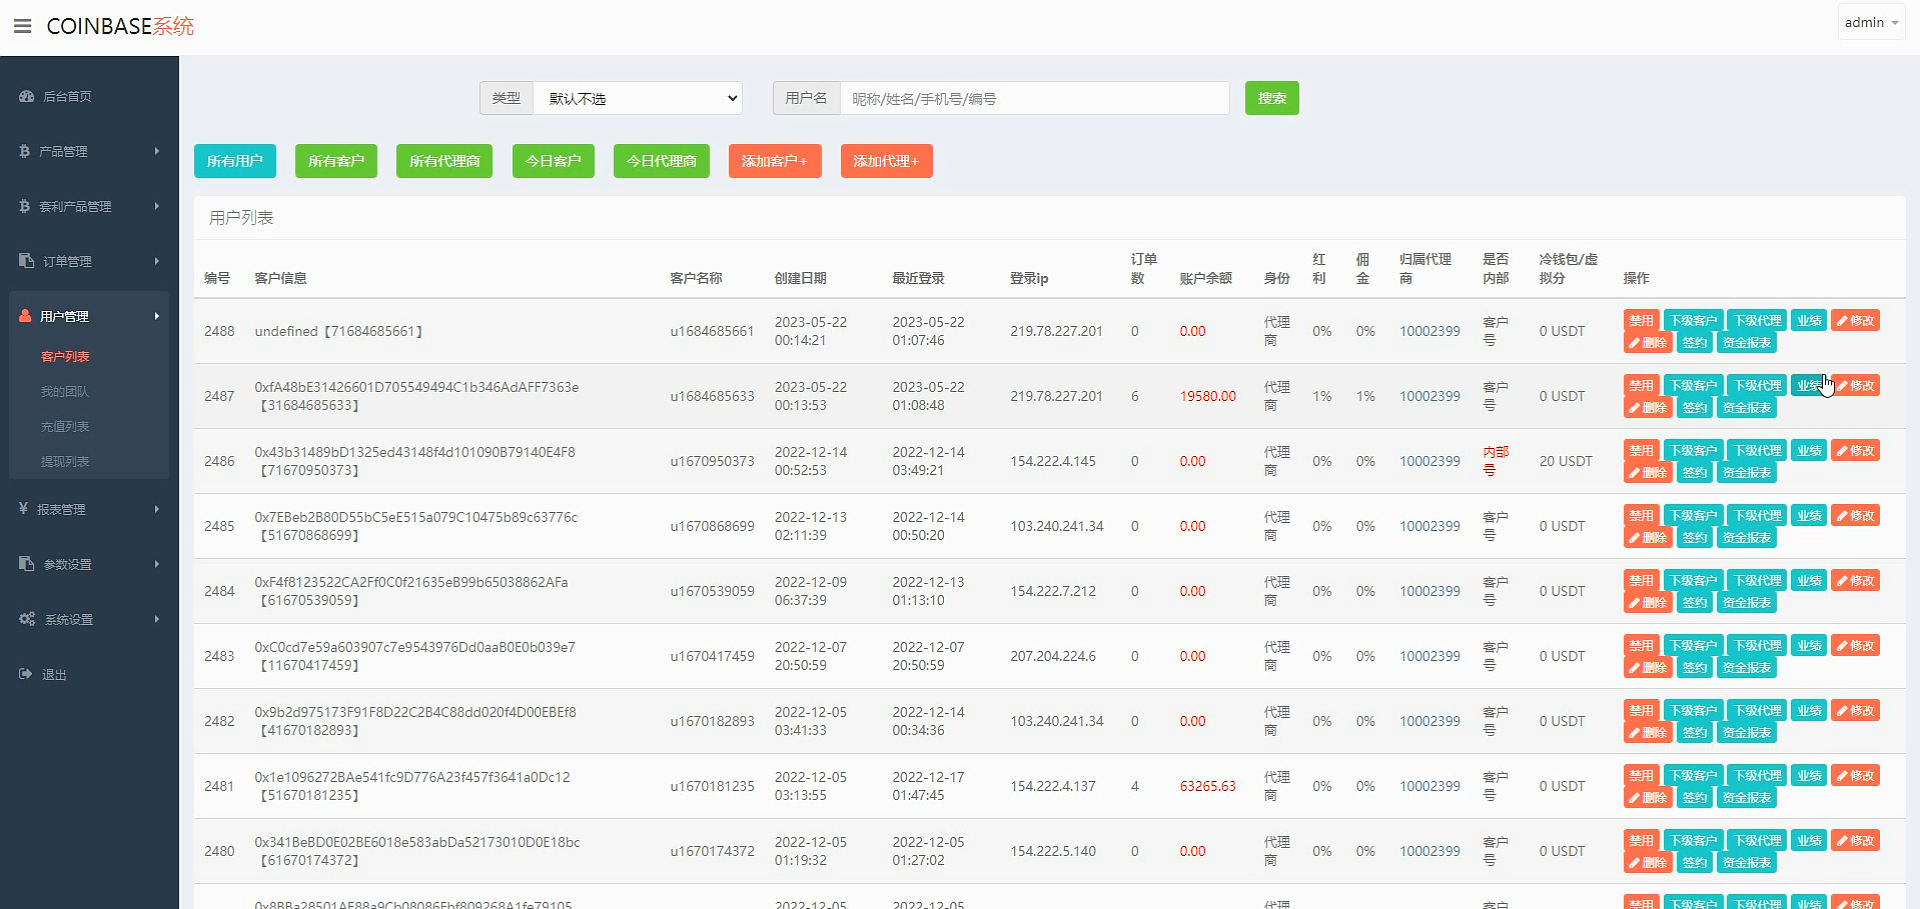Click the hamburger menu icon

[x=22, y=26]
